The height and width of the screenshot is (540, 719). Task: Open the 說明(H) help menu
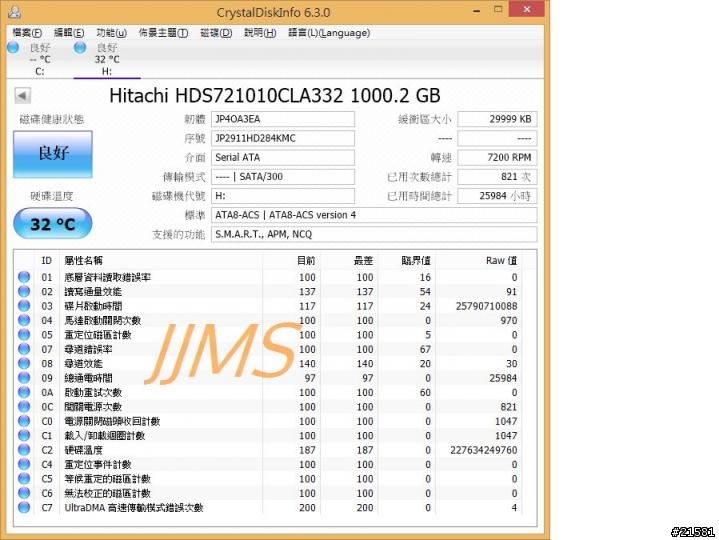pyautogui.click(x=260, y=33)
